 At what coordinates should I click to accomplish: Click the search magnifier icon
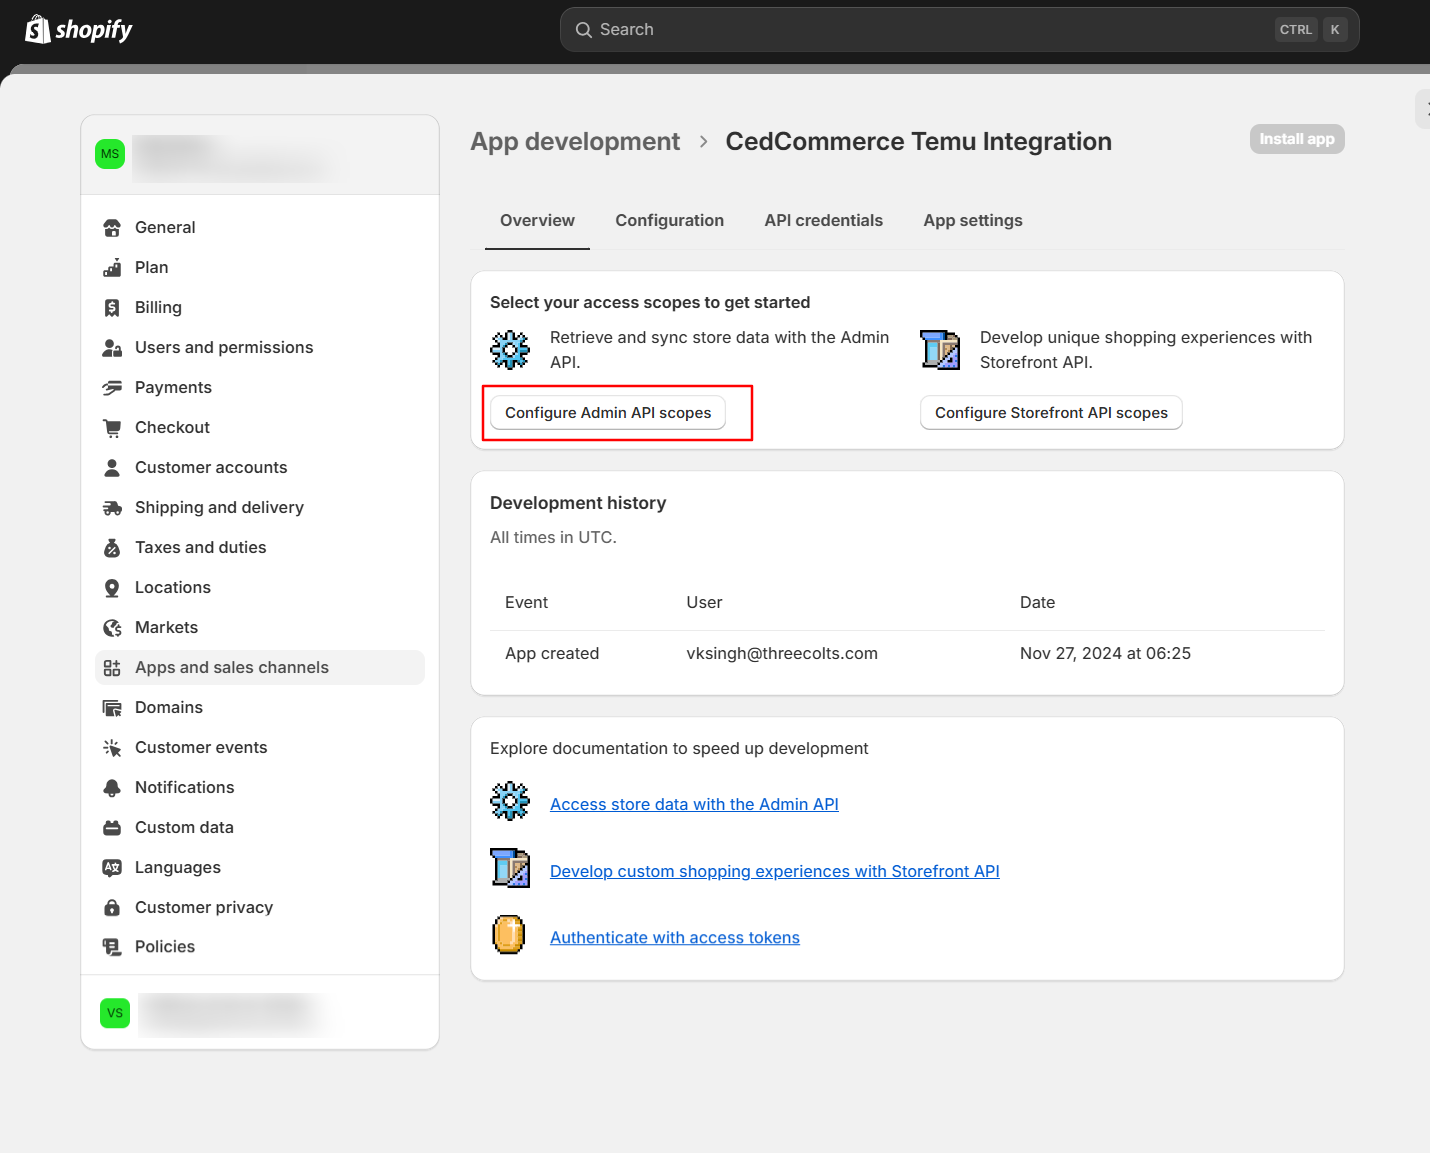point(584,30)
